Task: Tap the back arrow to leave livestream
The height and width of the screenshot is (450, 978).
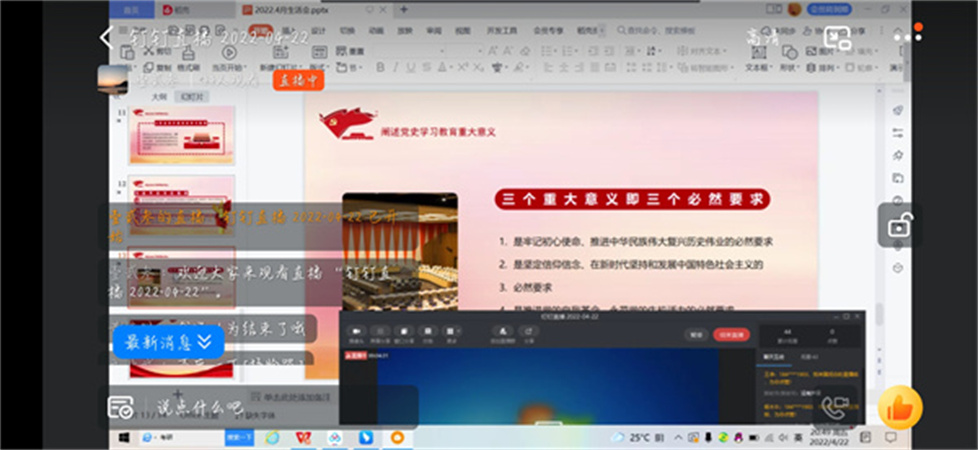Action: pyautogui.click(x=107, y=37)
